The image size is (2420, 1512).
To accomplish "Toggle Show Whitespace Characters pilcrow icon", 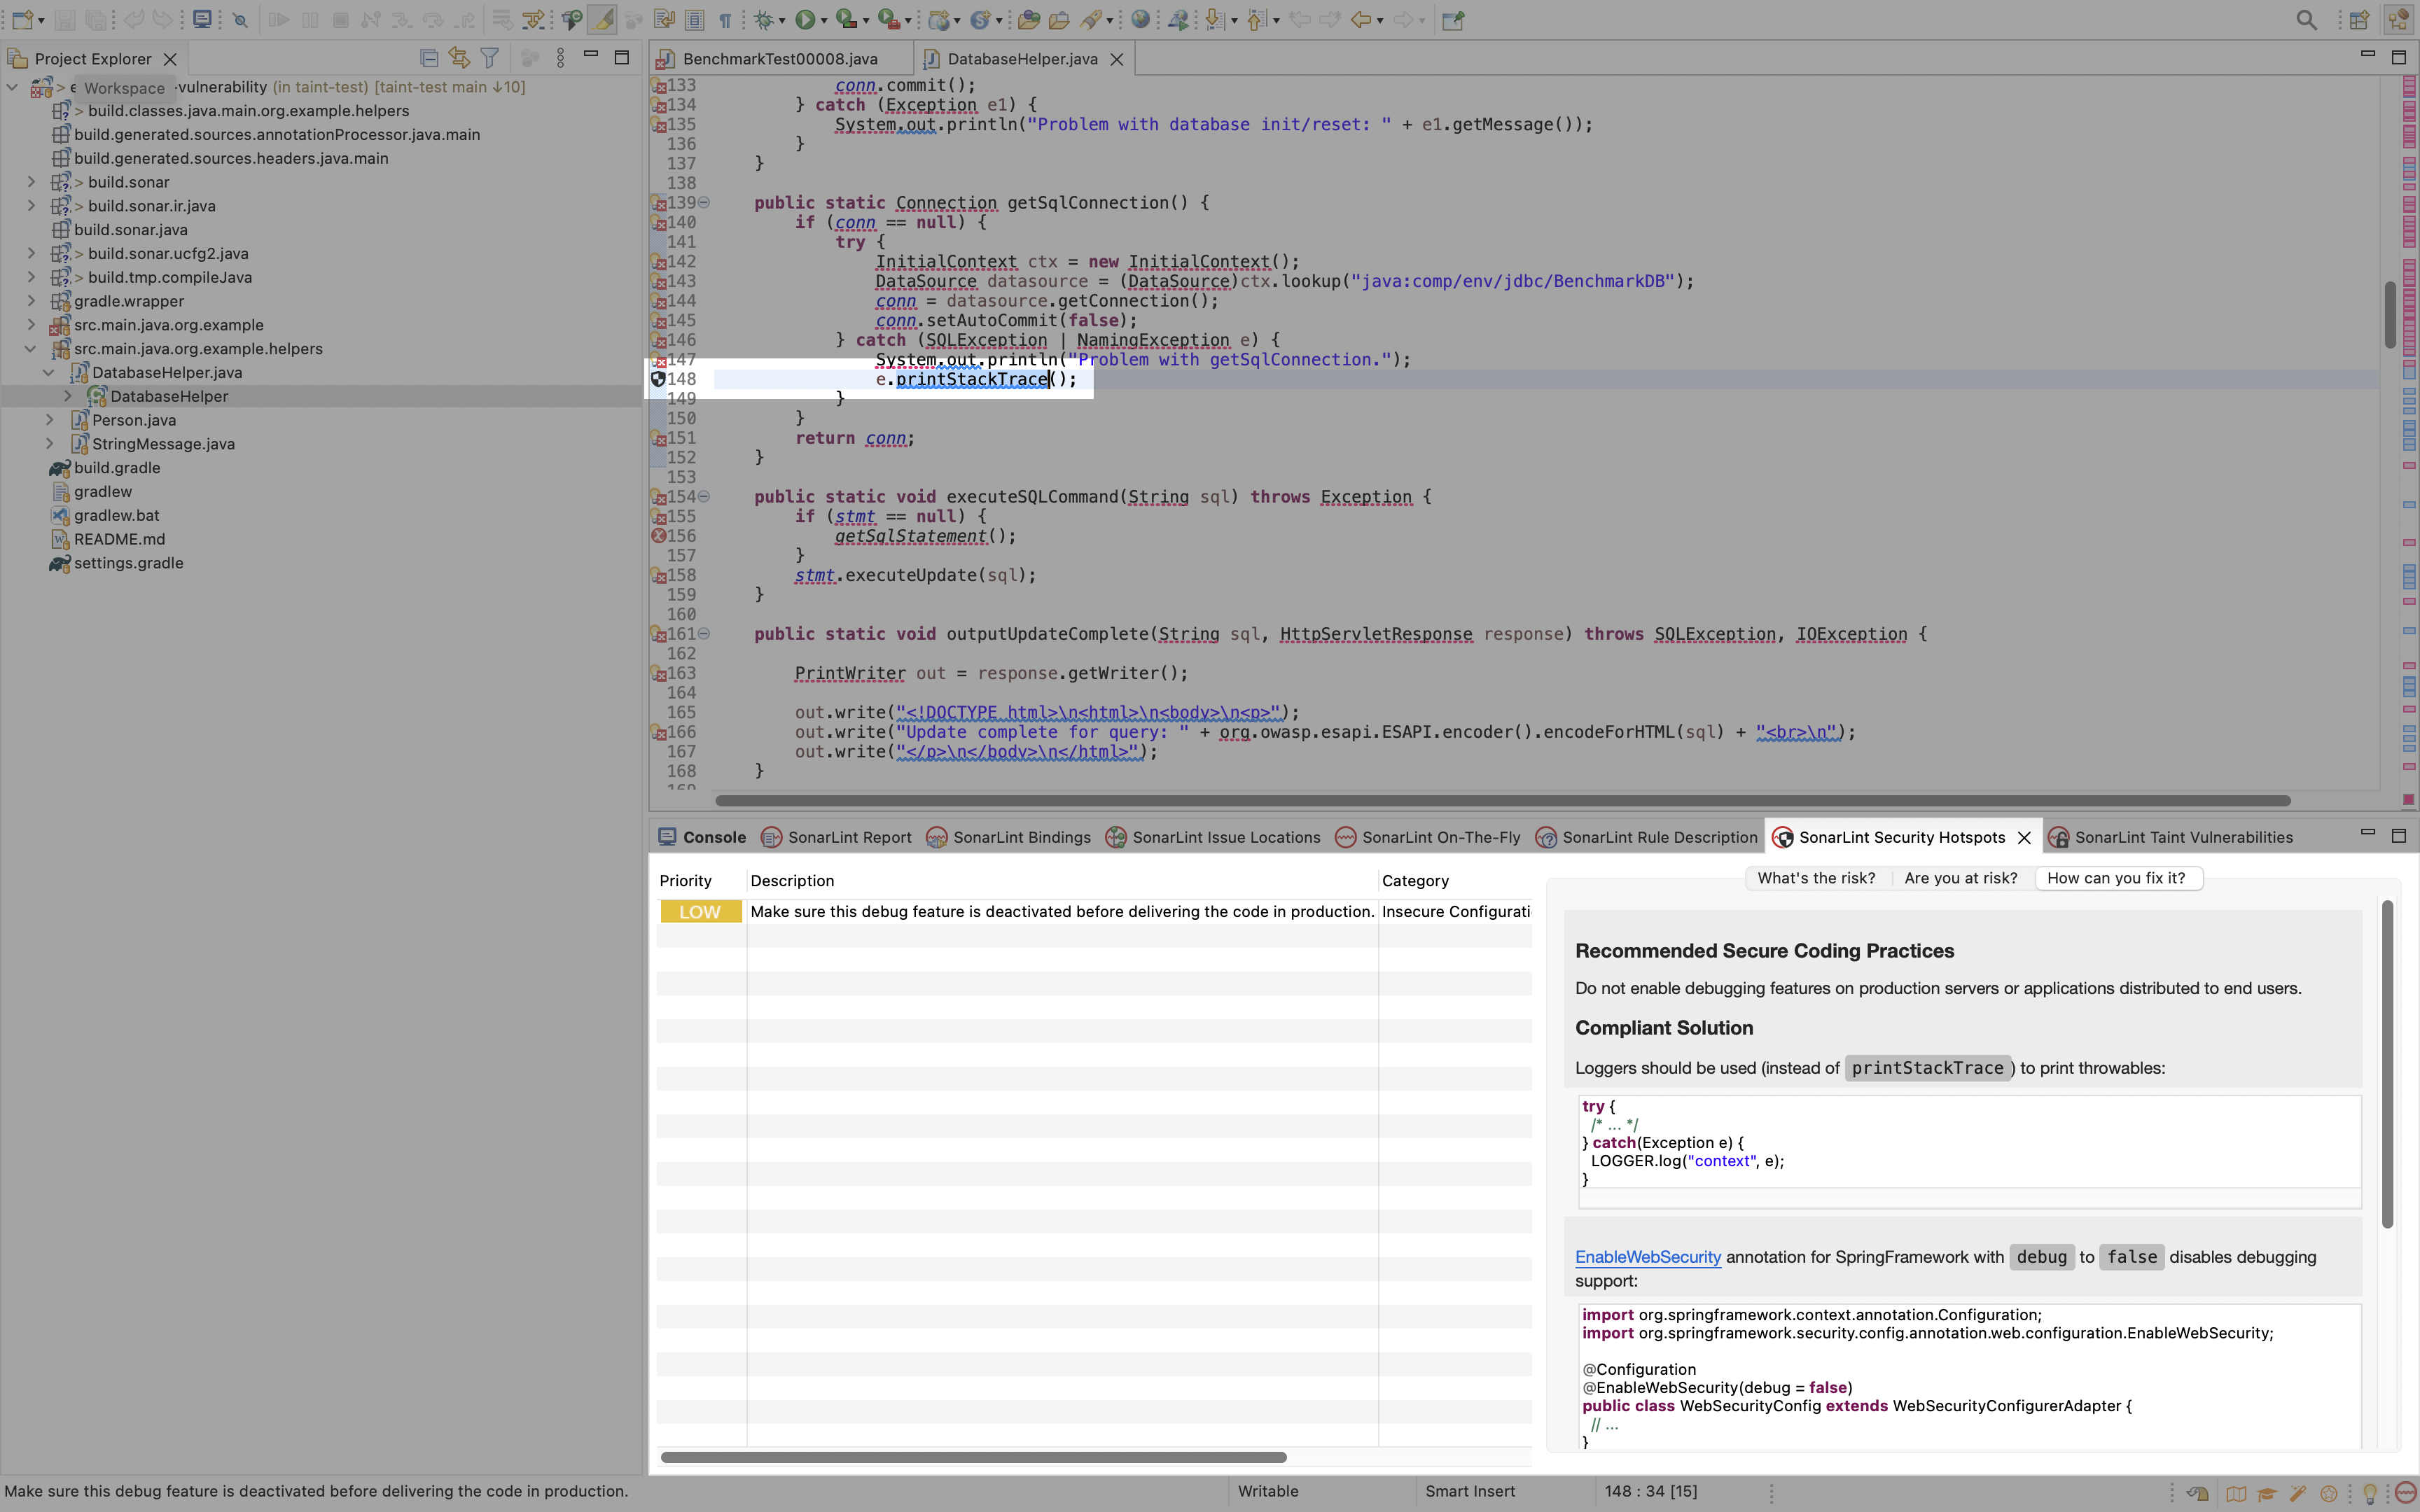I will [726, 20].
